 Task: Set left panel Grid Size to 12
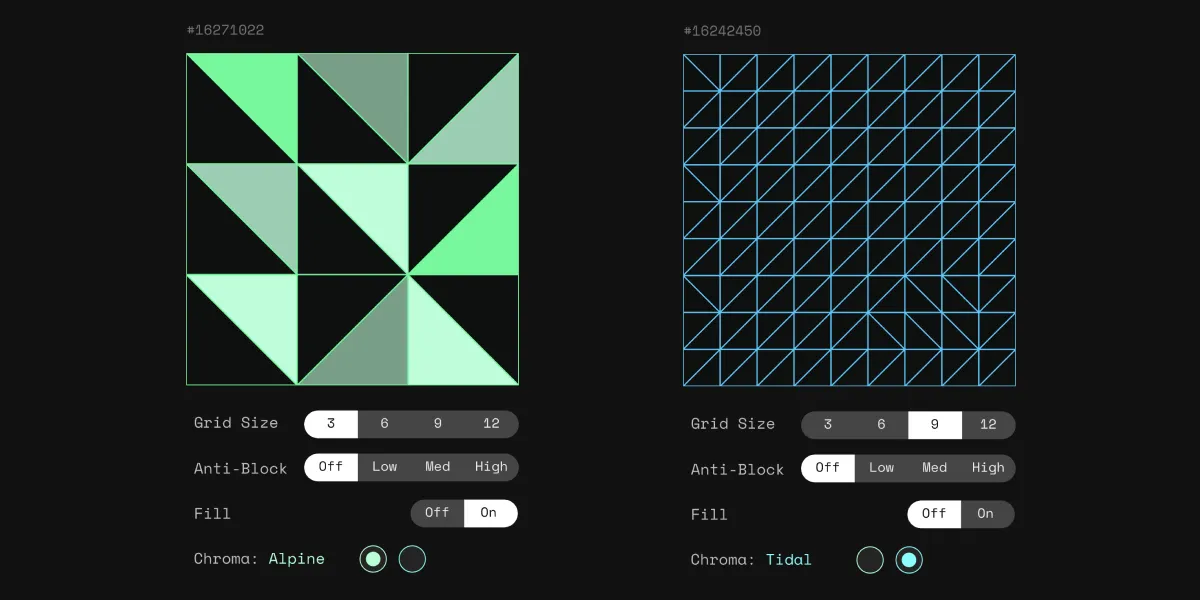[491, 423]
